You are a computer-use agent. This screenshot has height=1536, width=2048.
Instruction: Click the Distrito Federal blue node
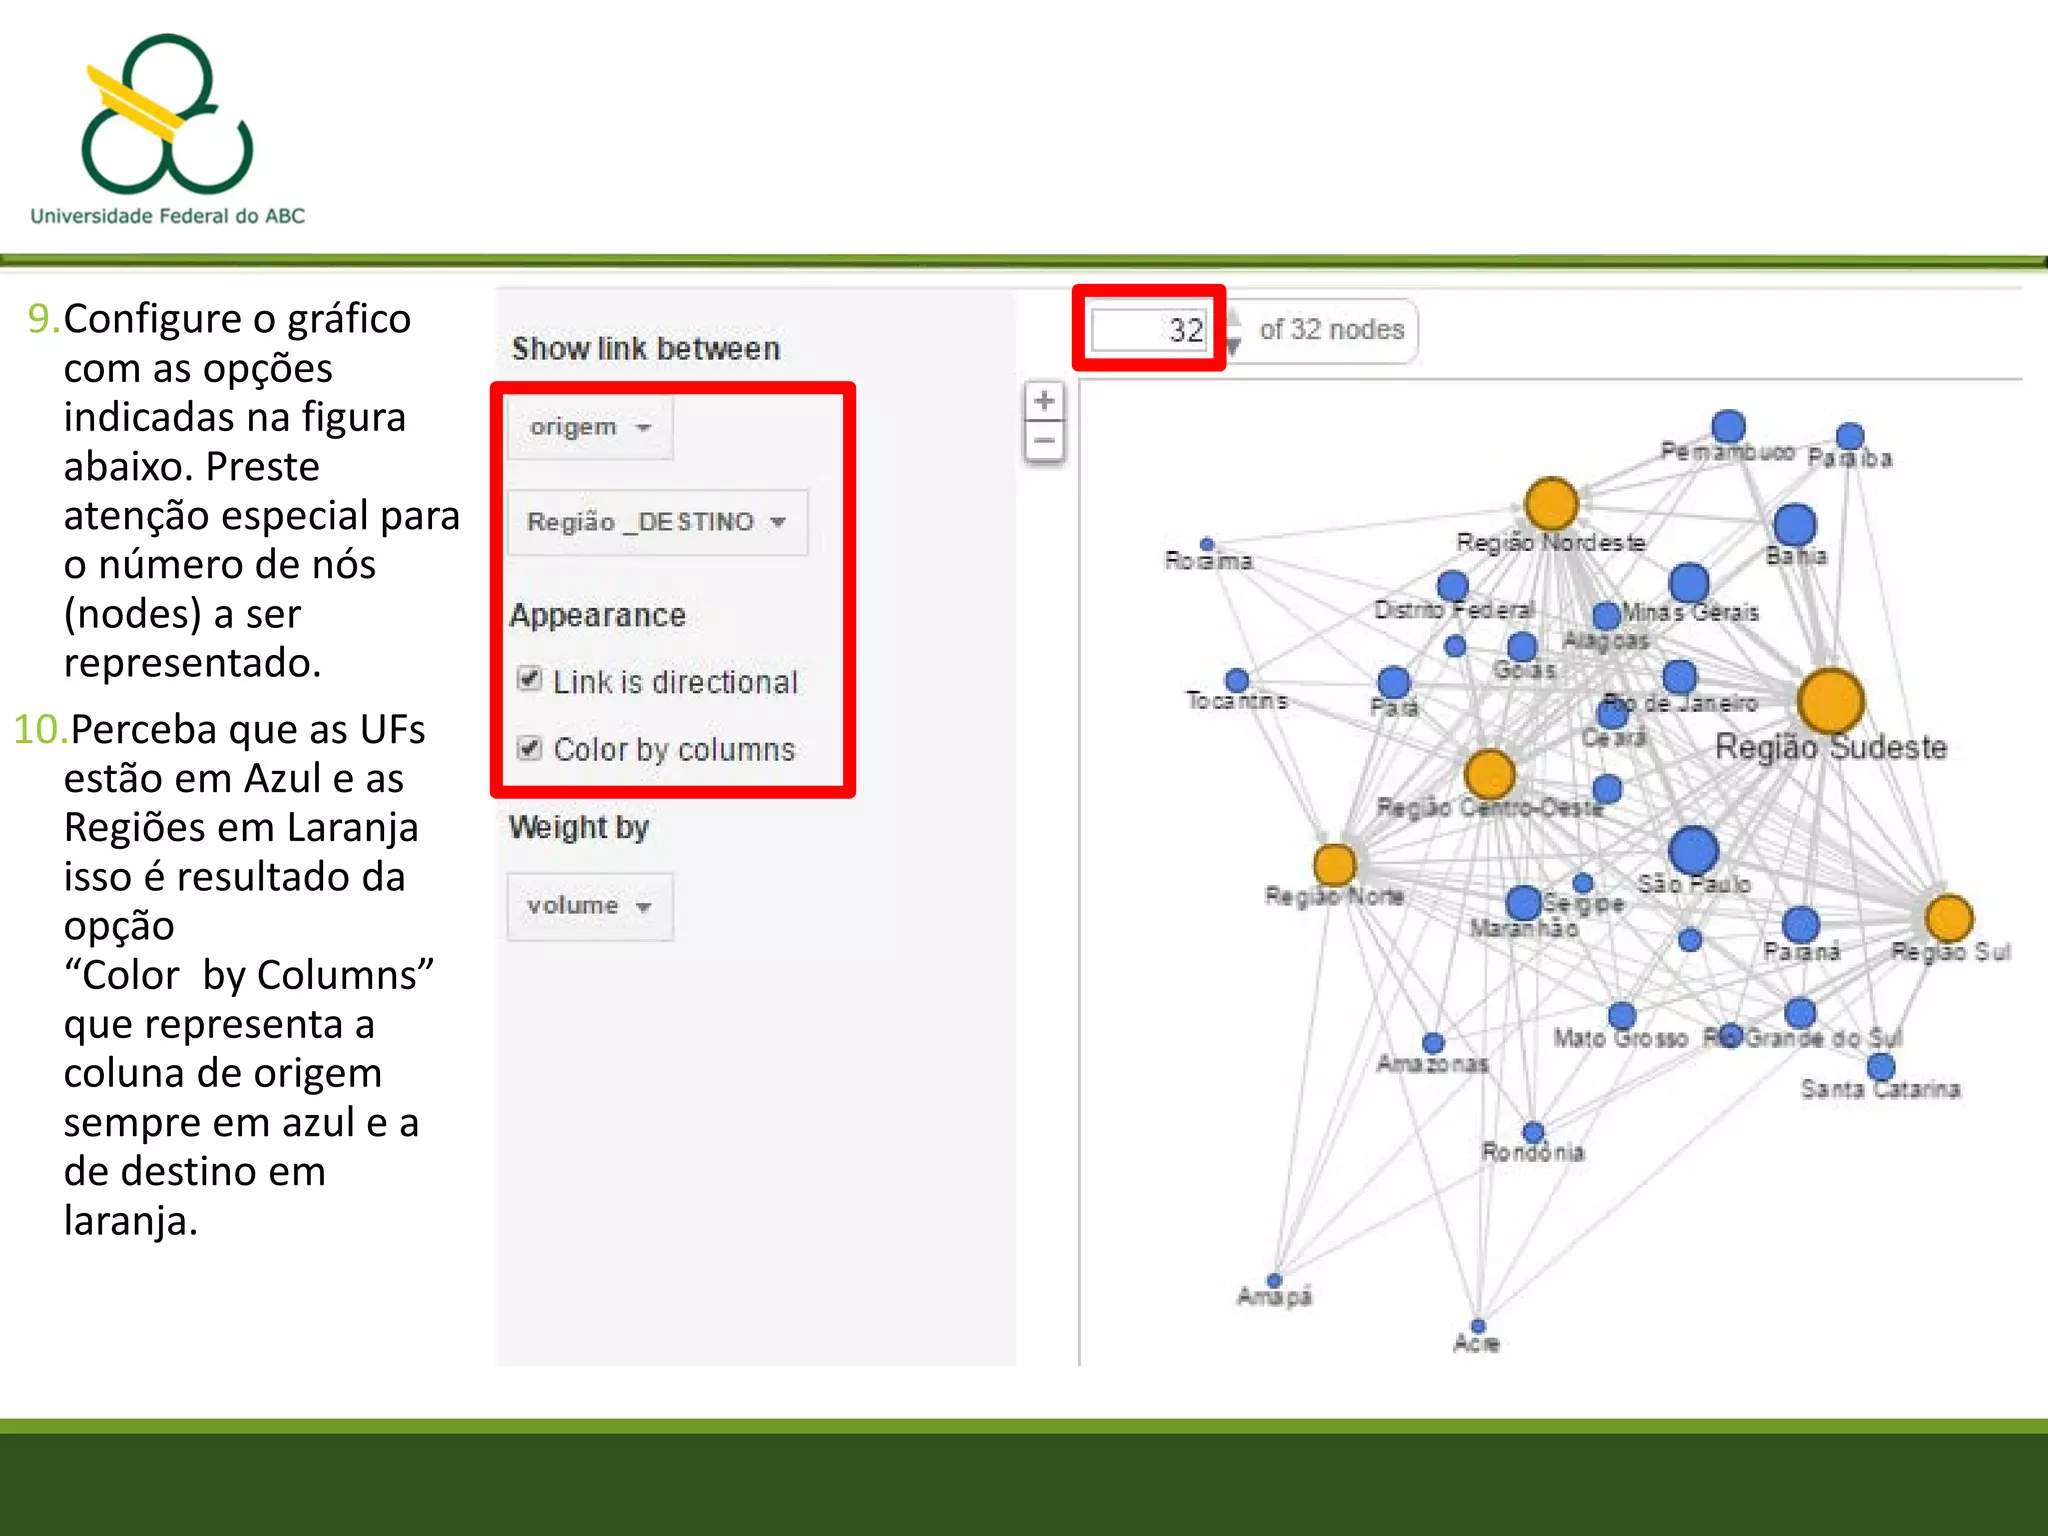click(x=1452, y=586)
